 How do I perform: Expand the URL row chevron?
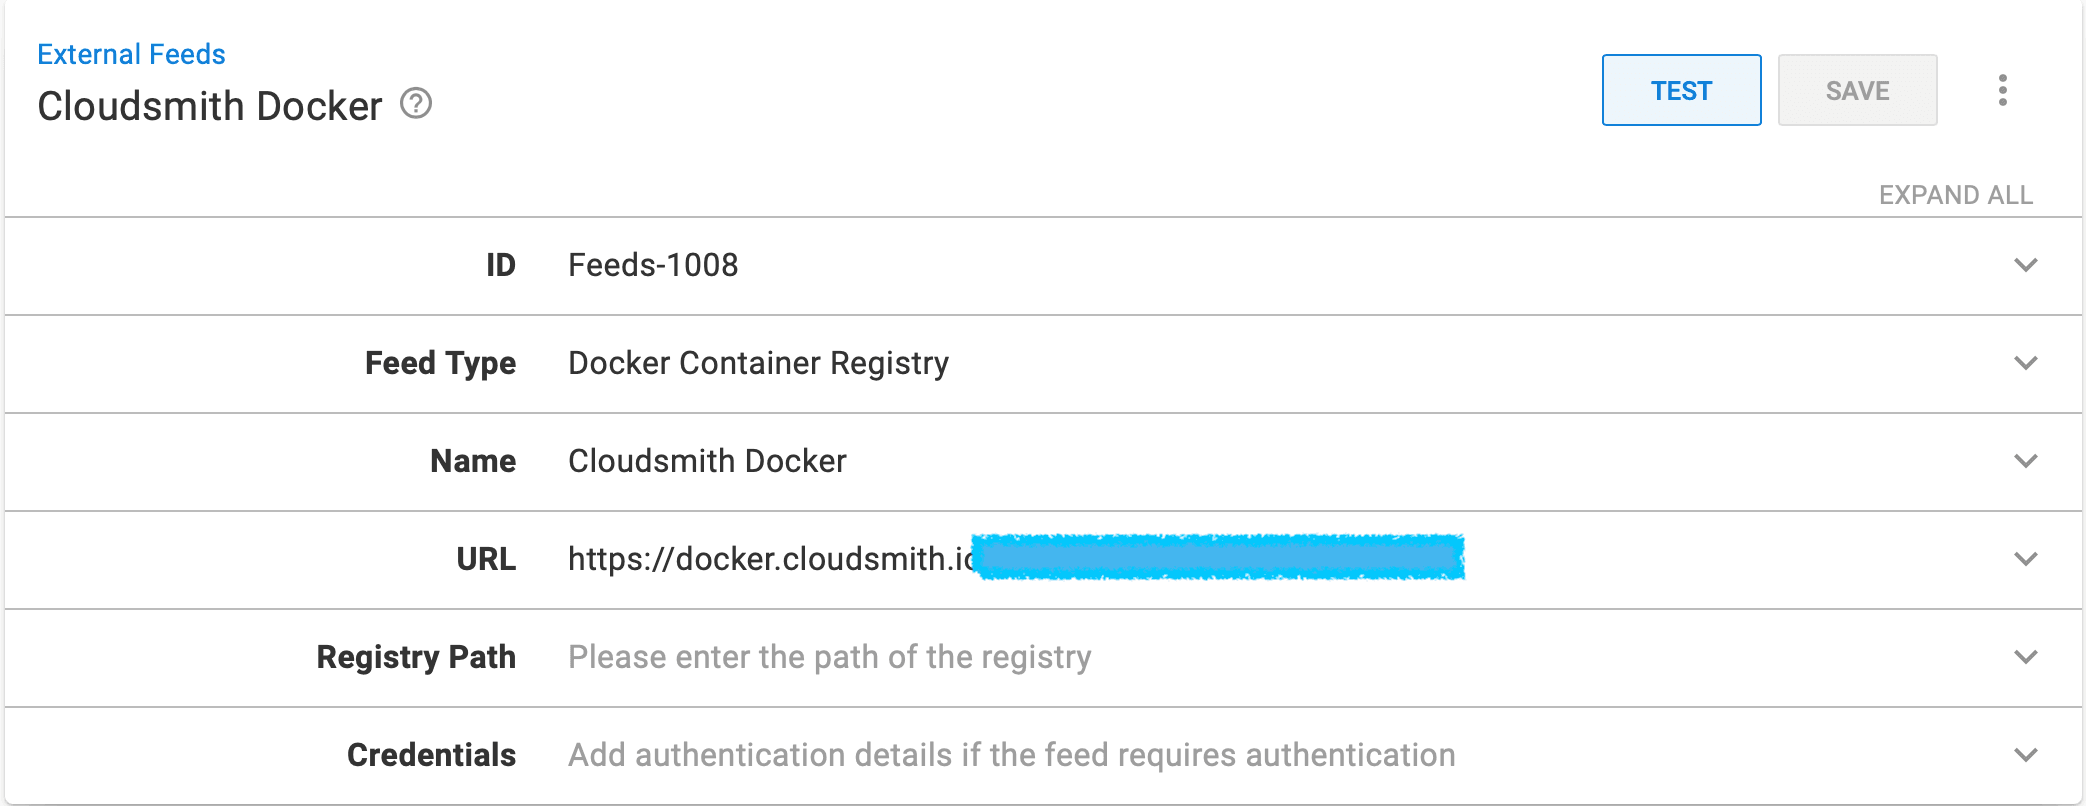point(2026,559)
